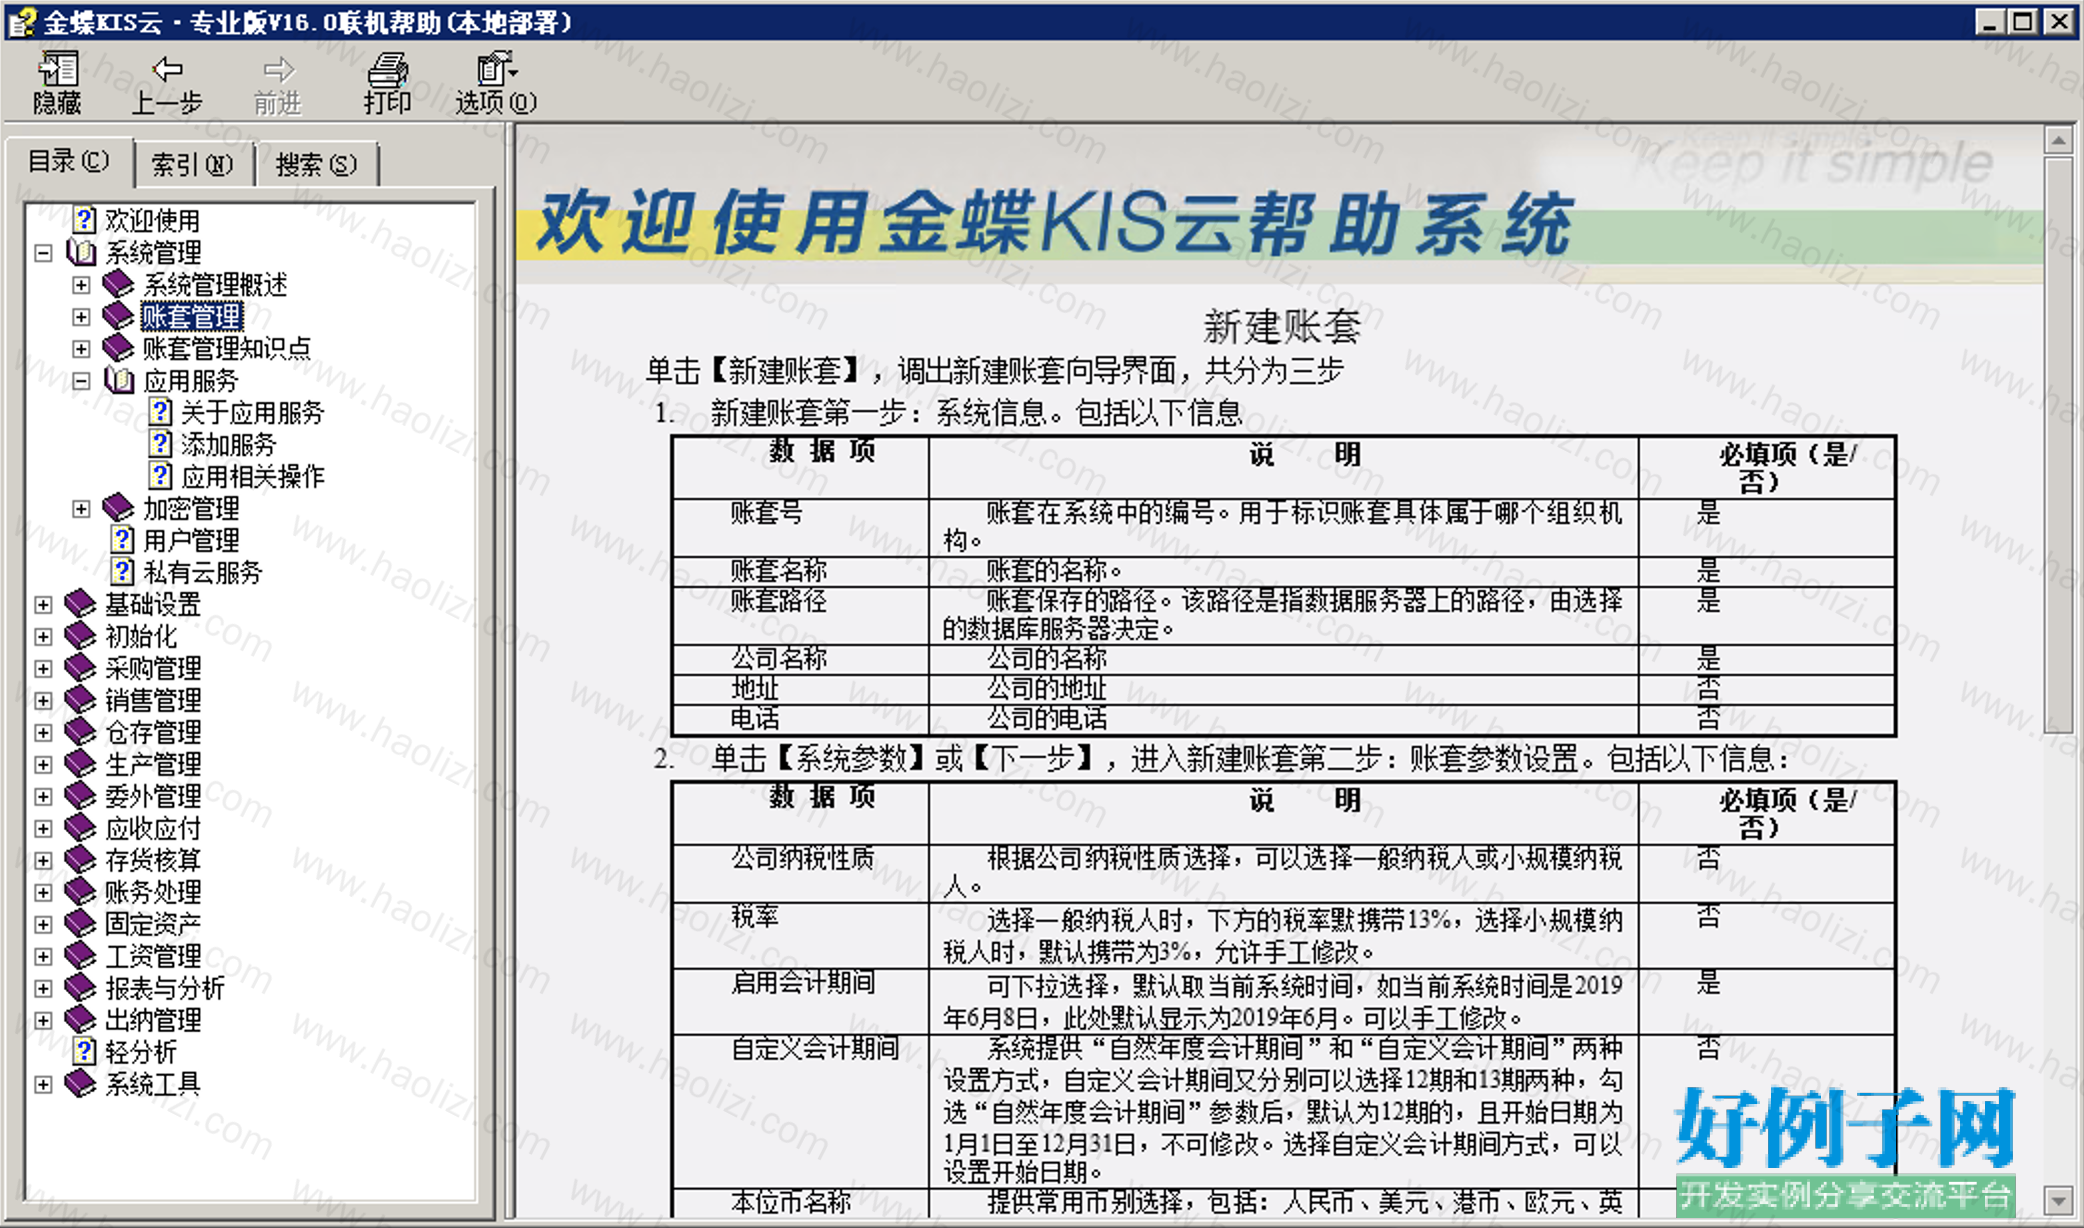Viewport: 2084px width, 1228px height.
Task: Click the book icon beside 初始化
Action: pyautogui.click(x=80, y=636)
